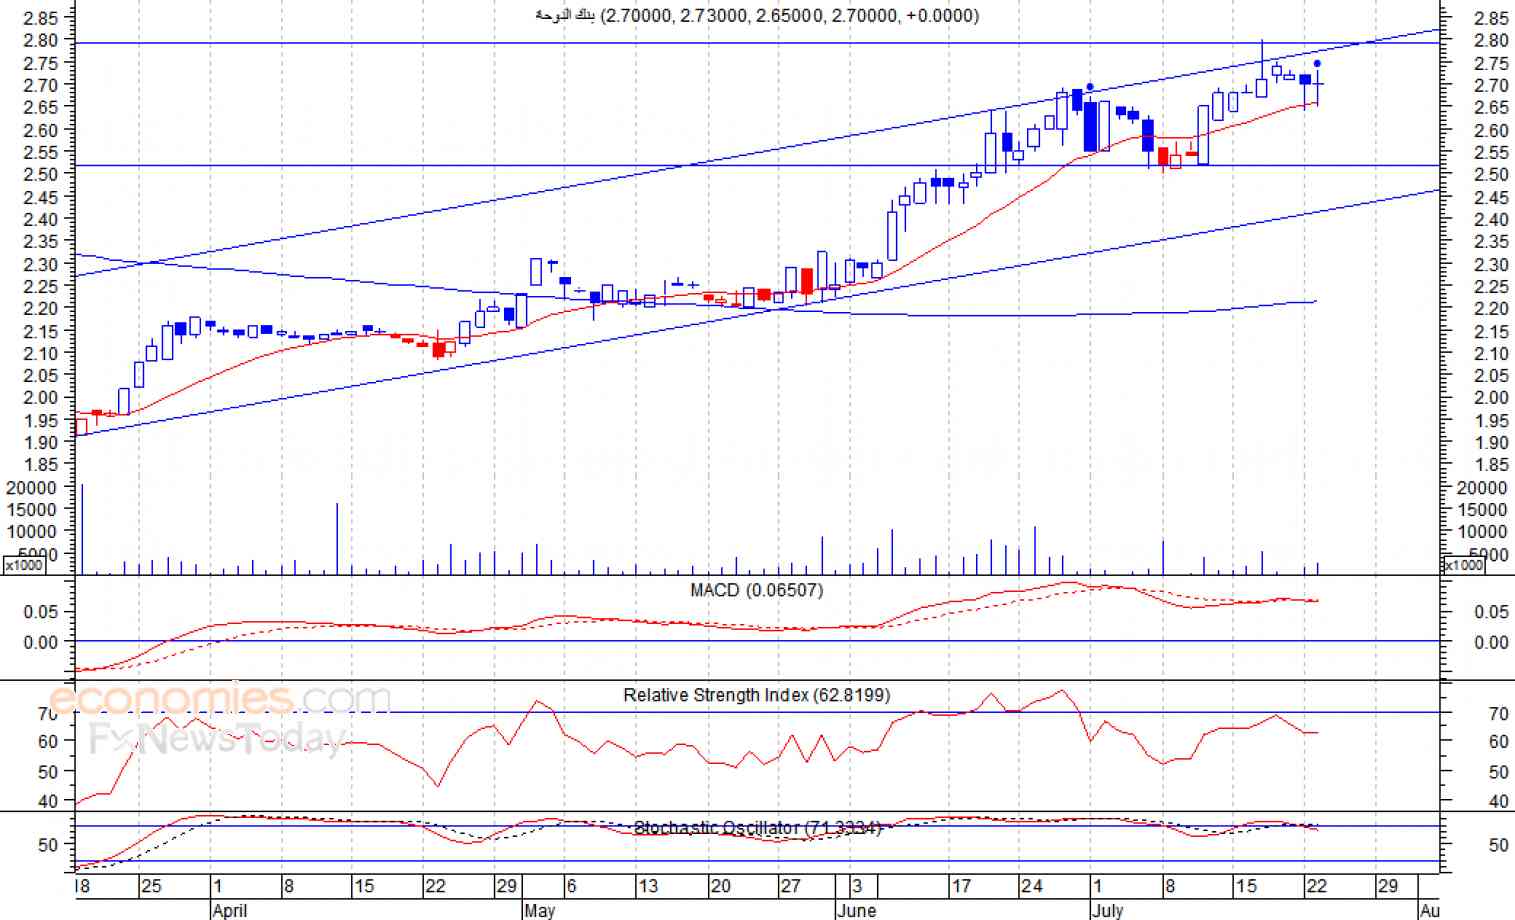This screenshot has height=920, width=1515.
Task: Click 20000 on the right volume axis
Action: click(1482, 488)
